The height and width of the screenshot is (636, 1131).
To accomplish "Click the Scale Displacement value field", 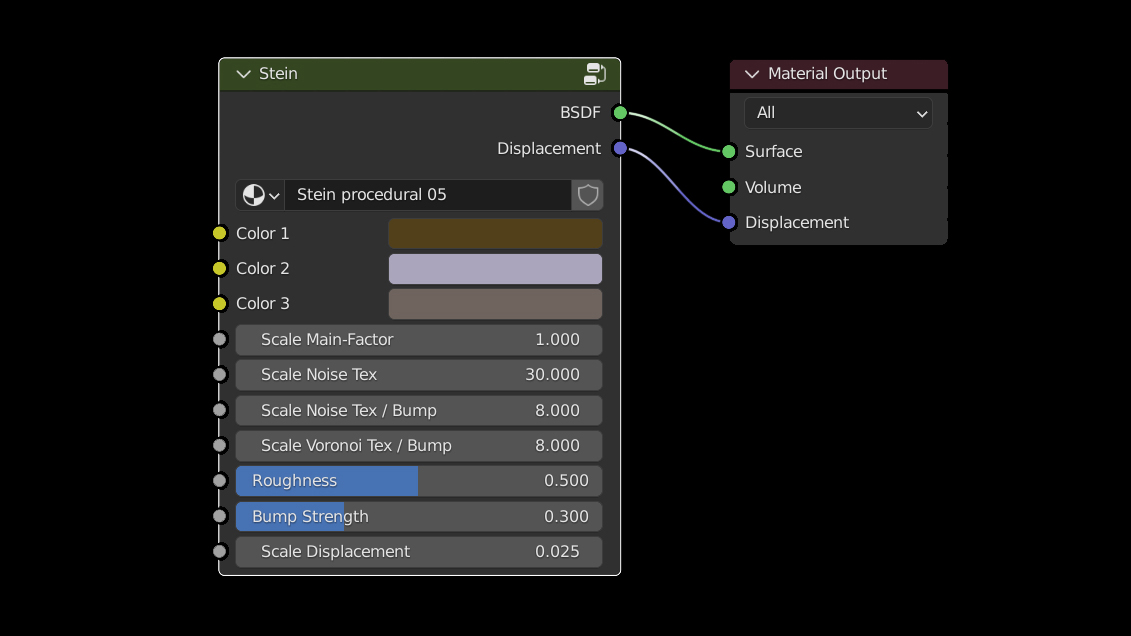I will click(x=419, y=552).
